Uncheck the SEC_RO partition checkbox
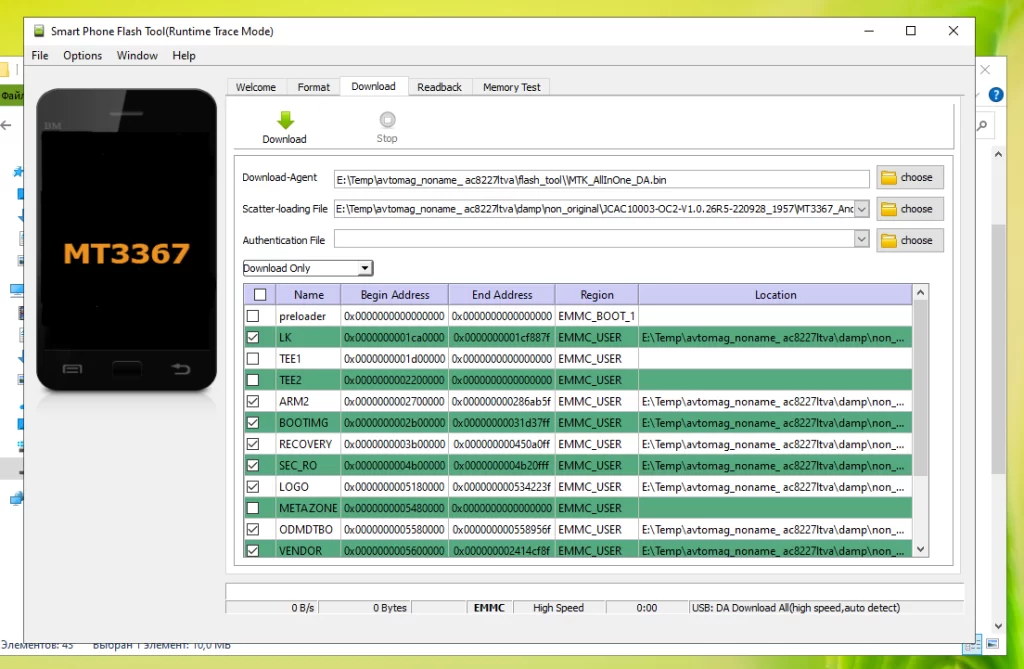Screen dimensions: 1024x669 [253, 465]
